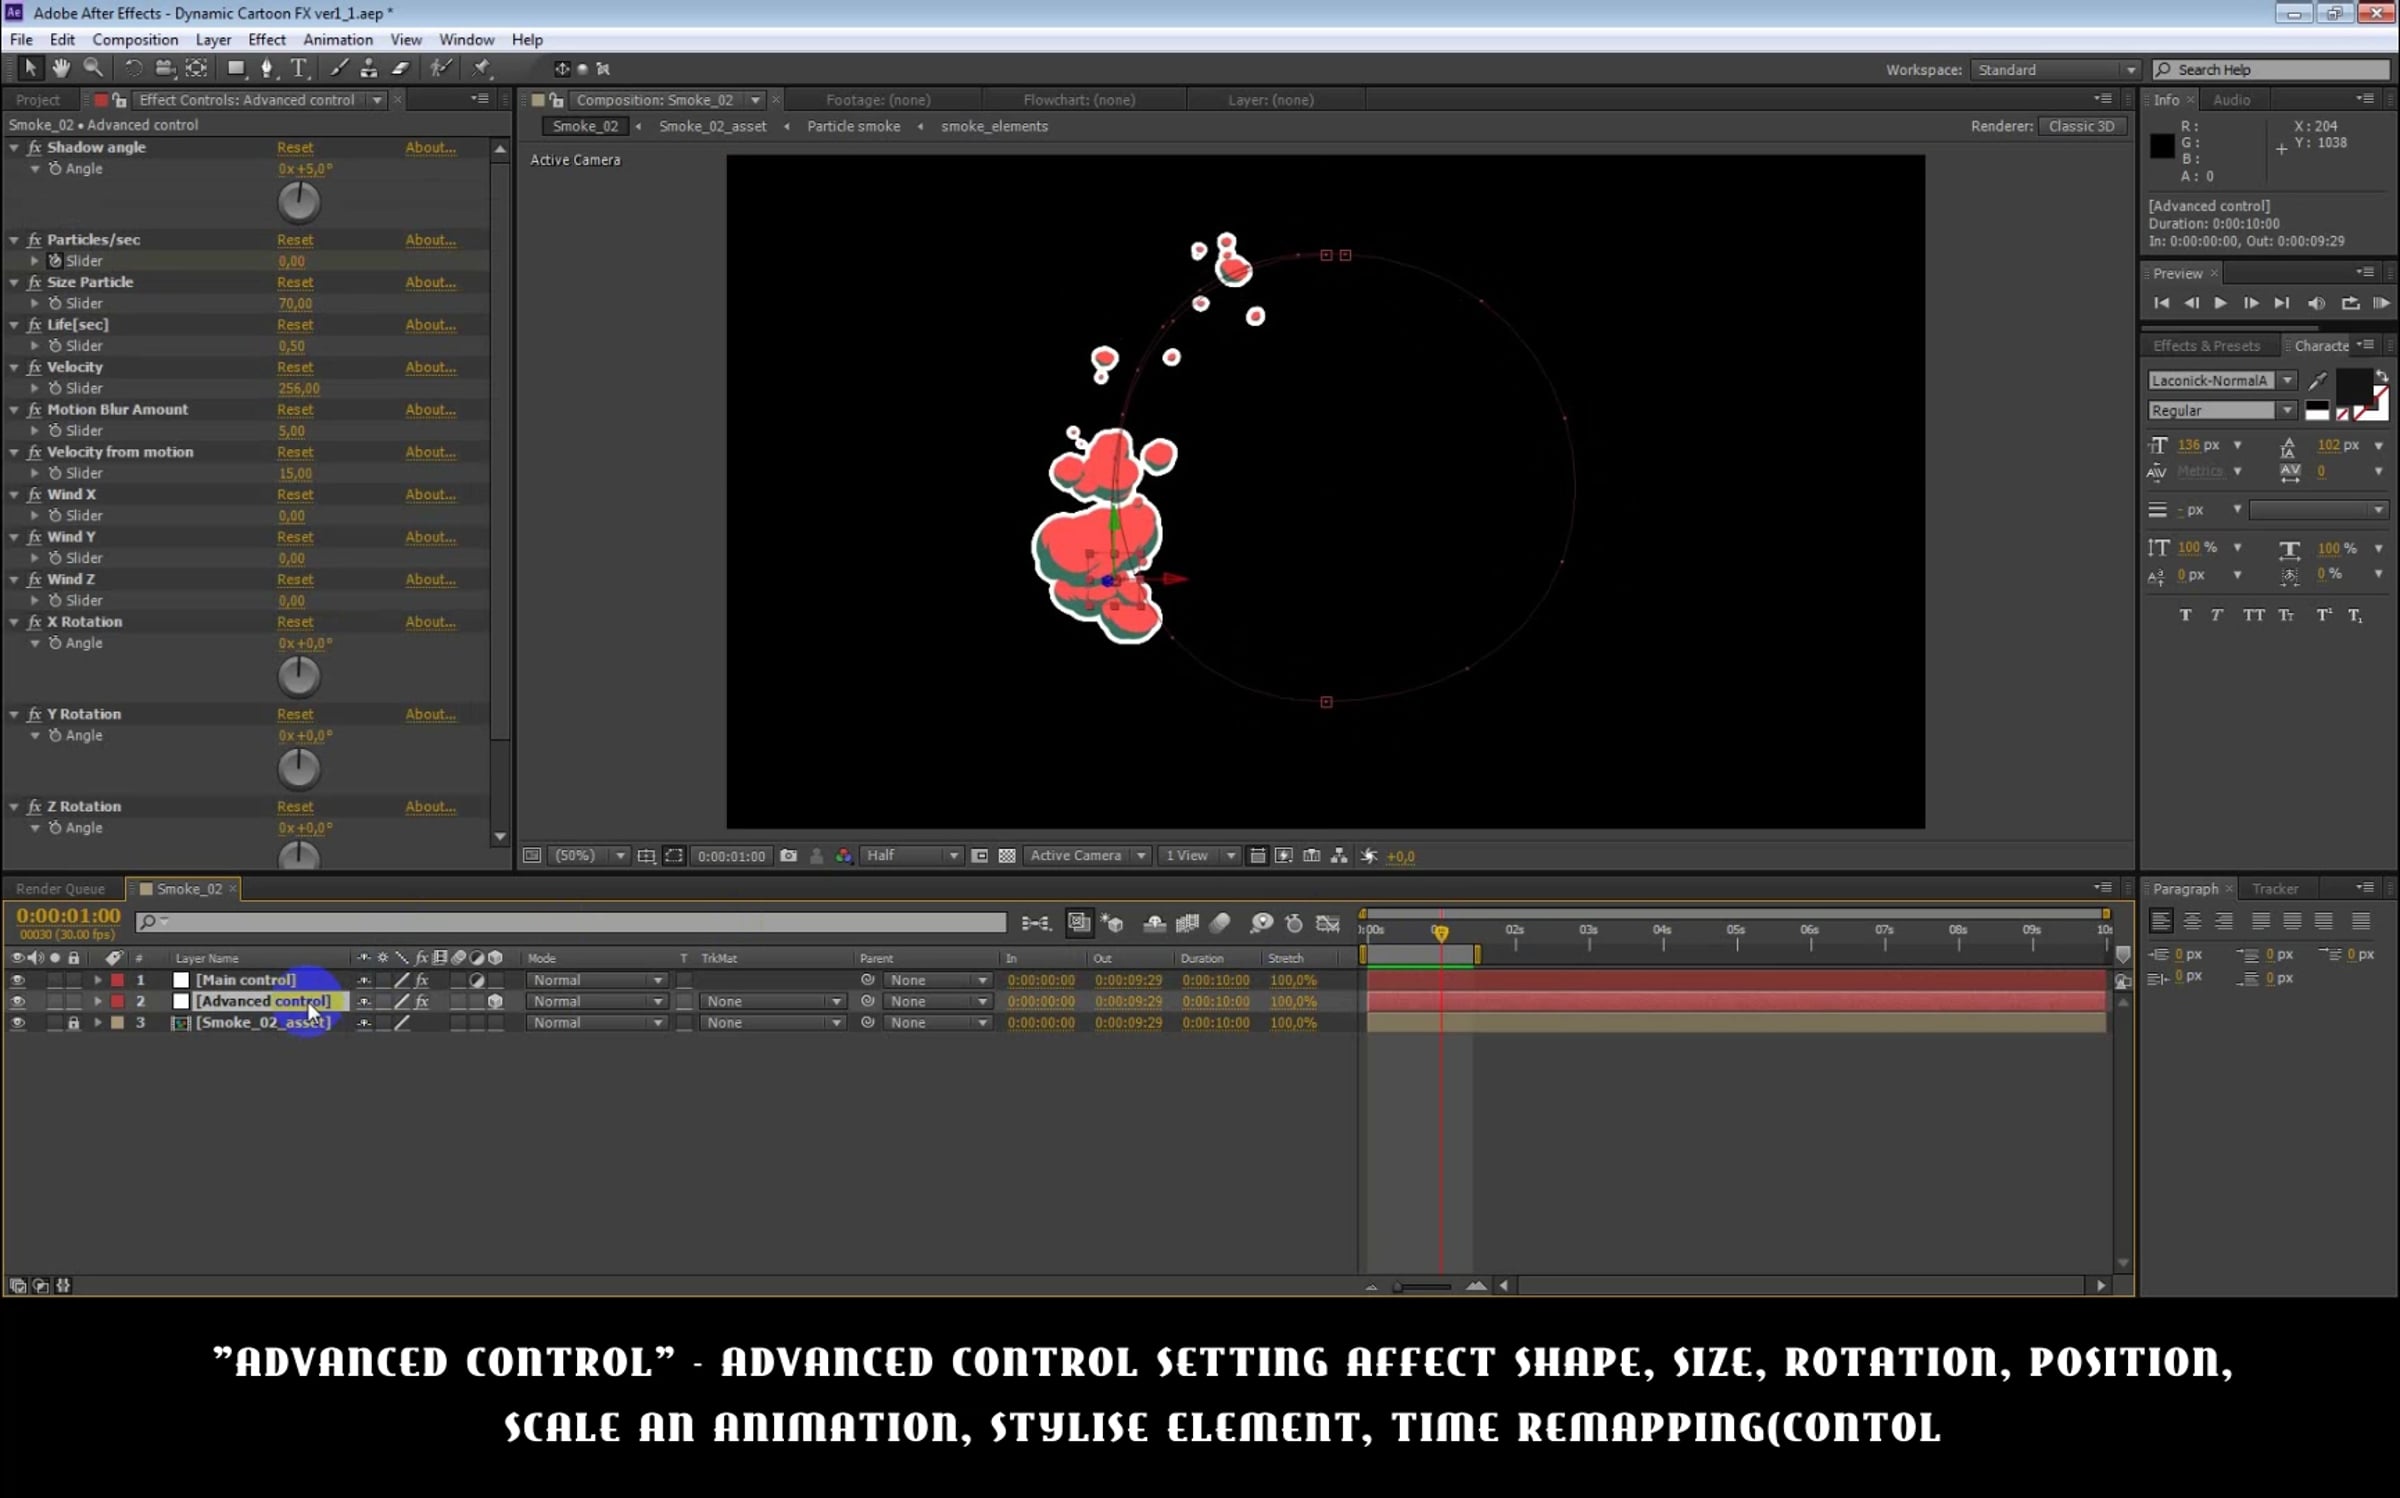Pick the Puppet Pin tool
2400x1498 pixels.
[482, 68]
